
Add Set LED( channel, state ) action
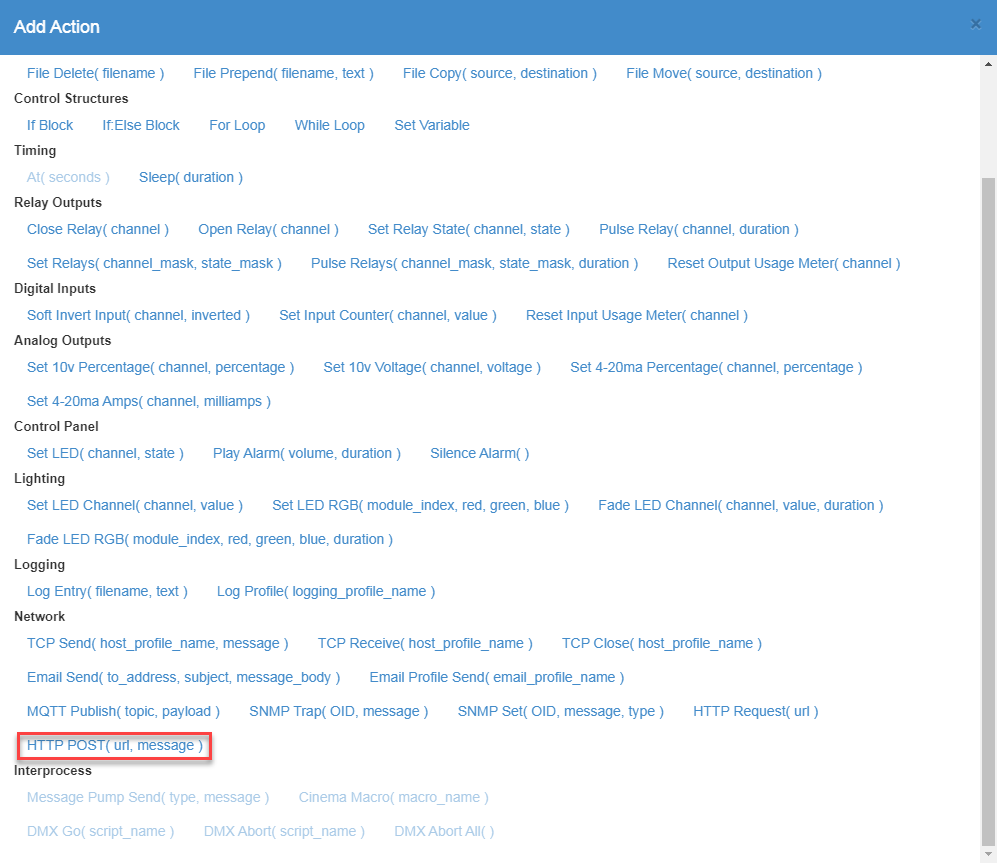(x=105, y=453)
